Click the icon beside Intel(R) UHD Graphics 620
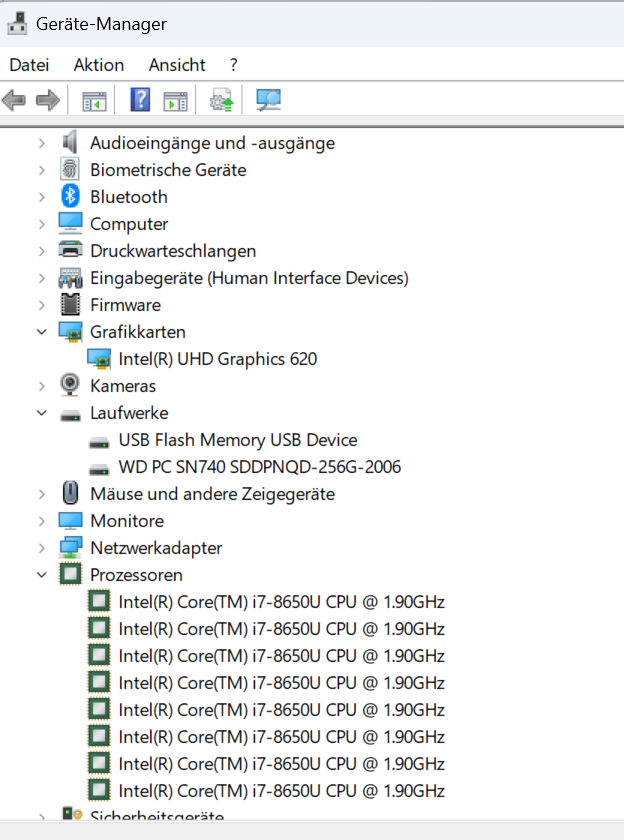The image size is (624, 840). point(99,358)
